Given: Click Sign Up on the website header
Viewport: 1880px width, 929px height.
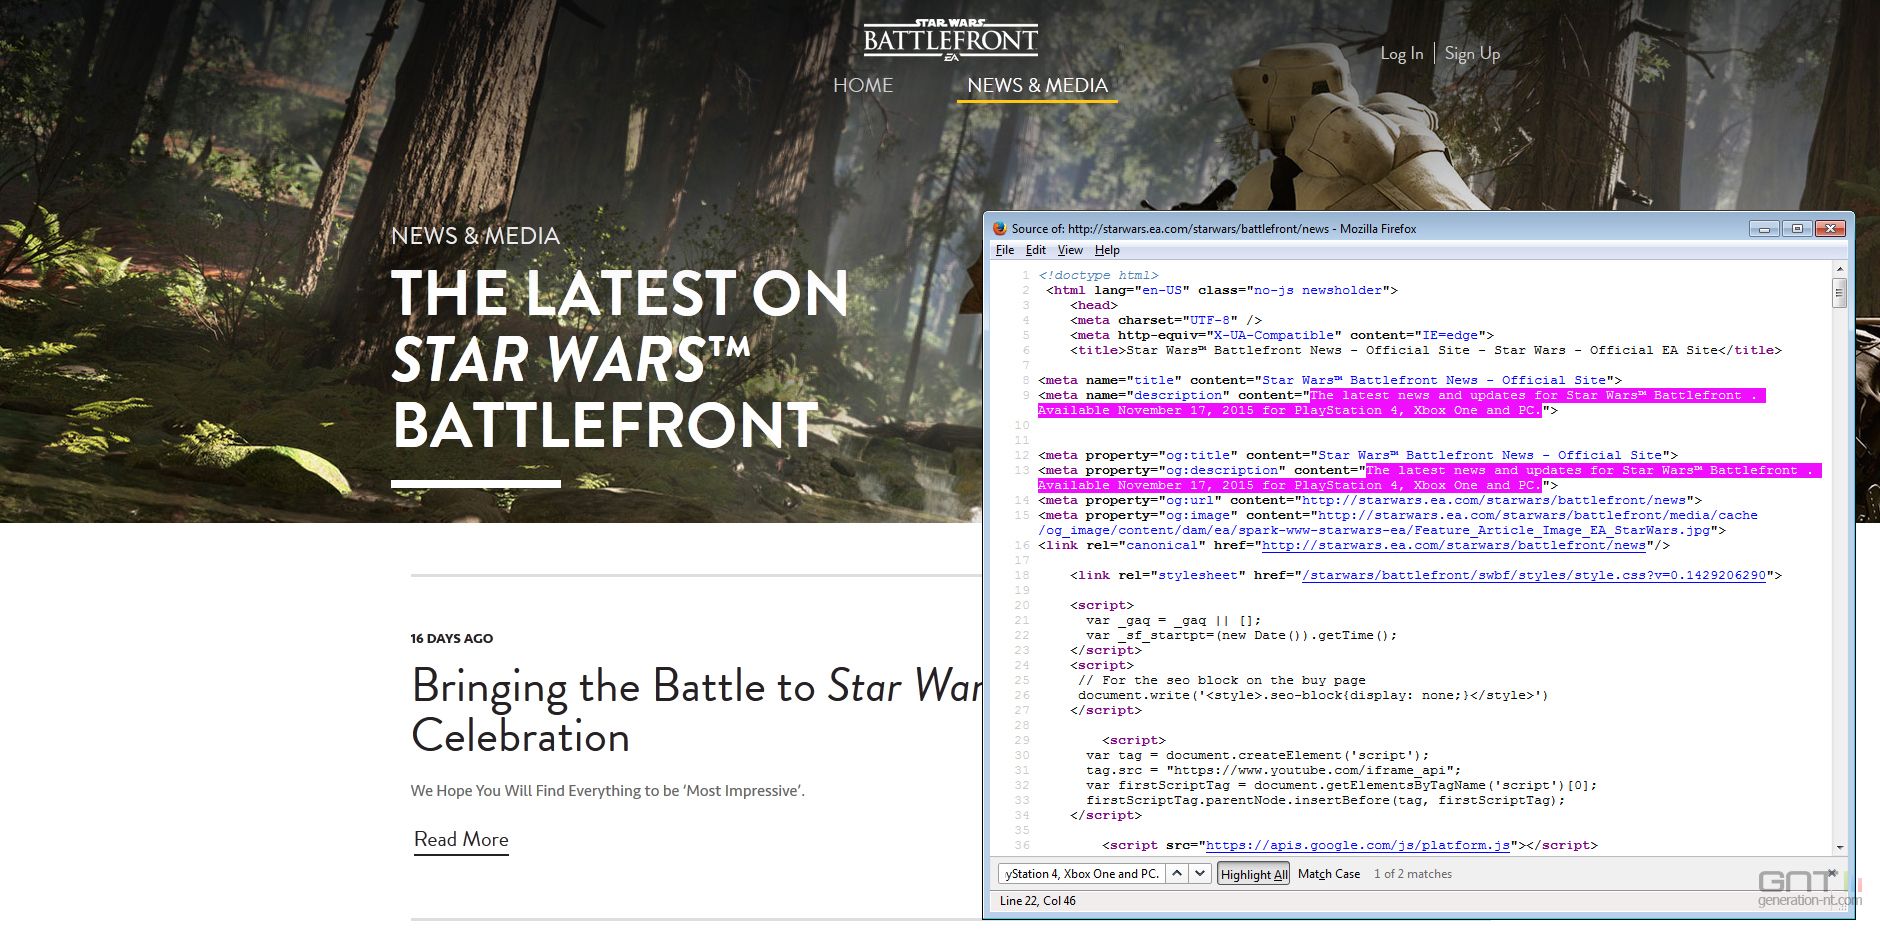Looking at the screenshot, I should pos(1472,54).
